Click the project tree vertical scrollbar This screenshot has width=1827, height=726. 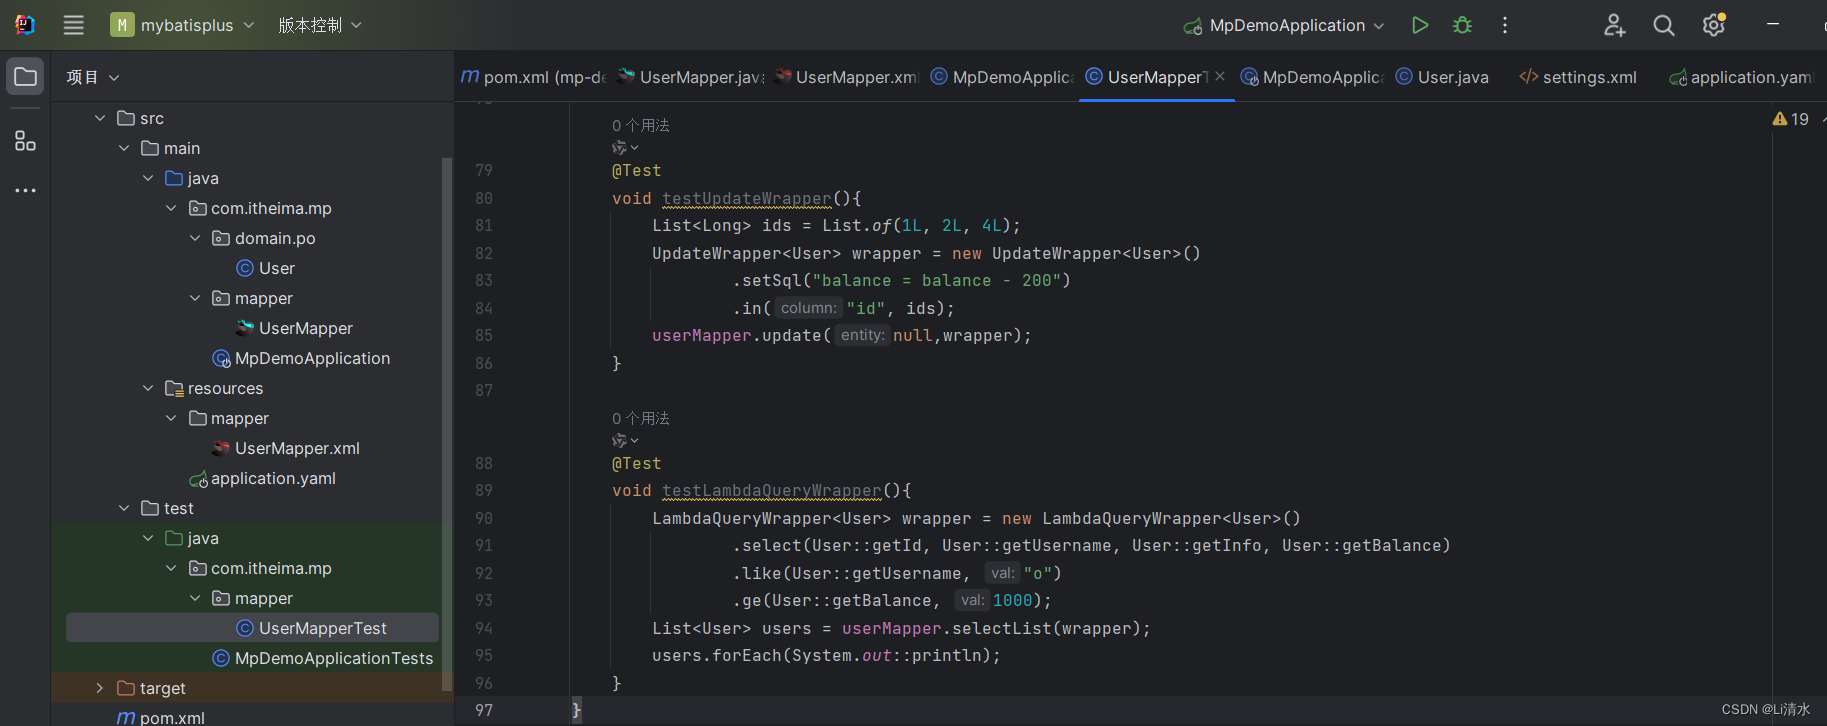coord(446,424)
